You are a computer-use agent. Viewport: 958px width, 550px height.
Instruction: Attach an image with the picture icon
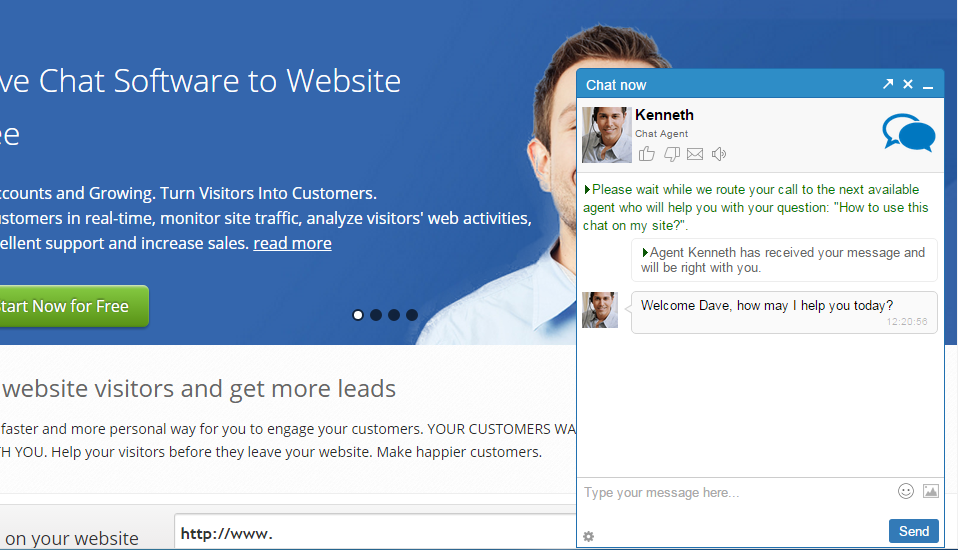click(x=931, y=491)
